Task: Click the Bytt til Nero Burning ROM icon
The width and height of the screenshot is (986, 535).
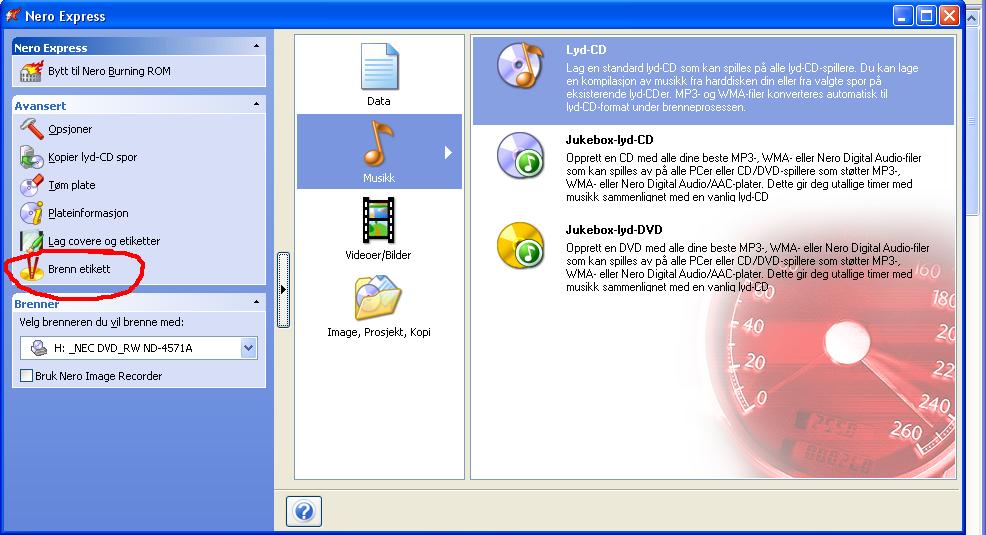Action: (31, 71)
